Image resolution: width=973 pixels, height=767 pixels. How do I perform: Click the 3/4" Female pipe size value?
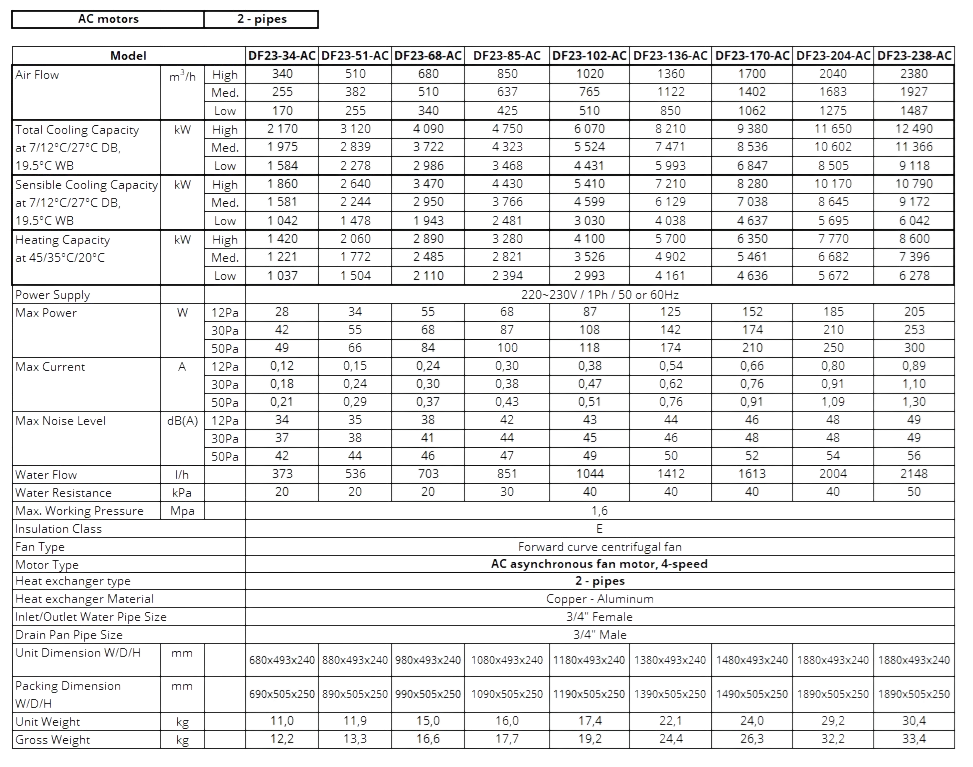[x=599, y=617]
